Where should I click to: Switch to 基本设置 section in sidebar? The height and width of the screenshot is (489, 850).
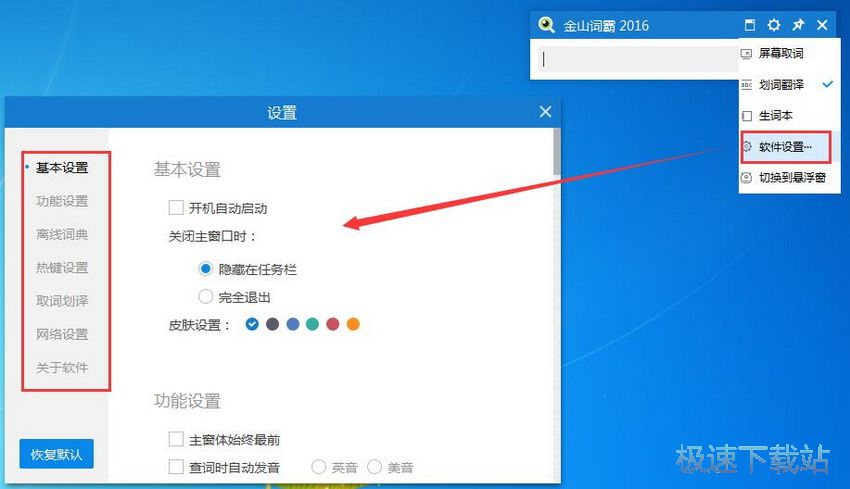pyautogui.click(x=62, y=168)
